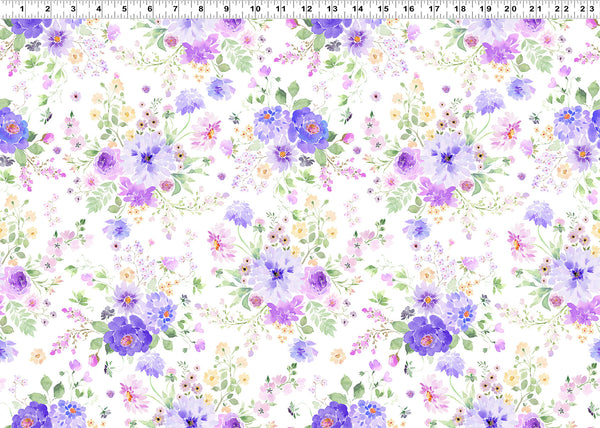Click the ruler number "14"
The image size is (600, 428).
pyautogui.click(x=357, y=8)
